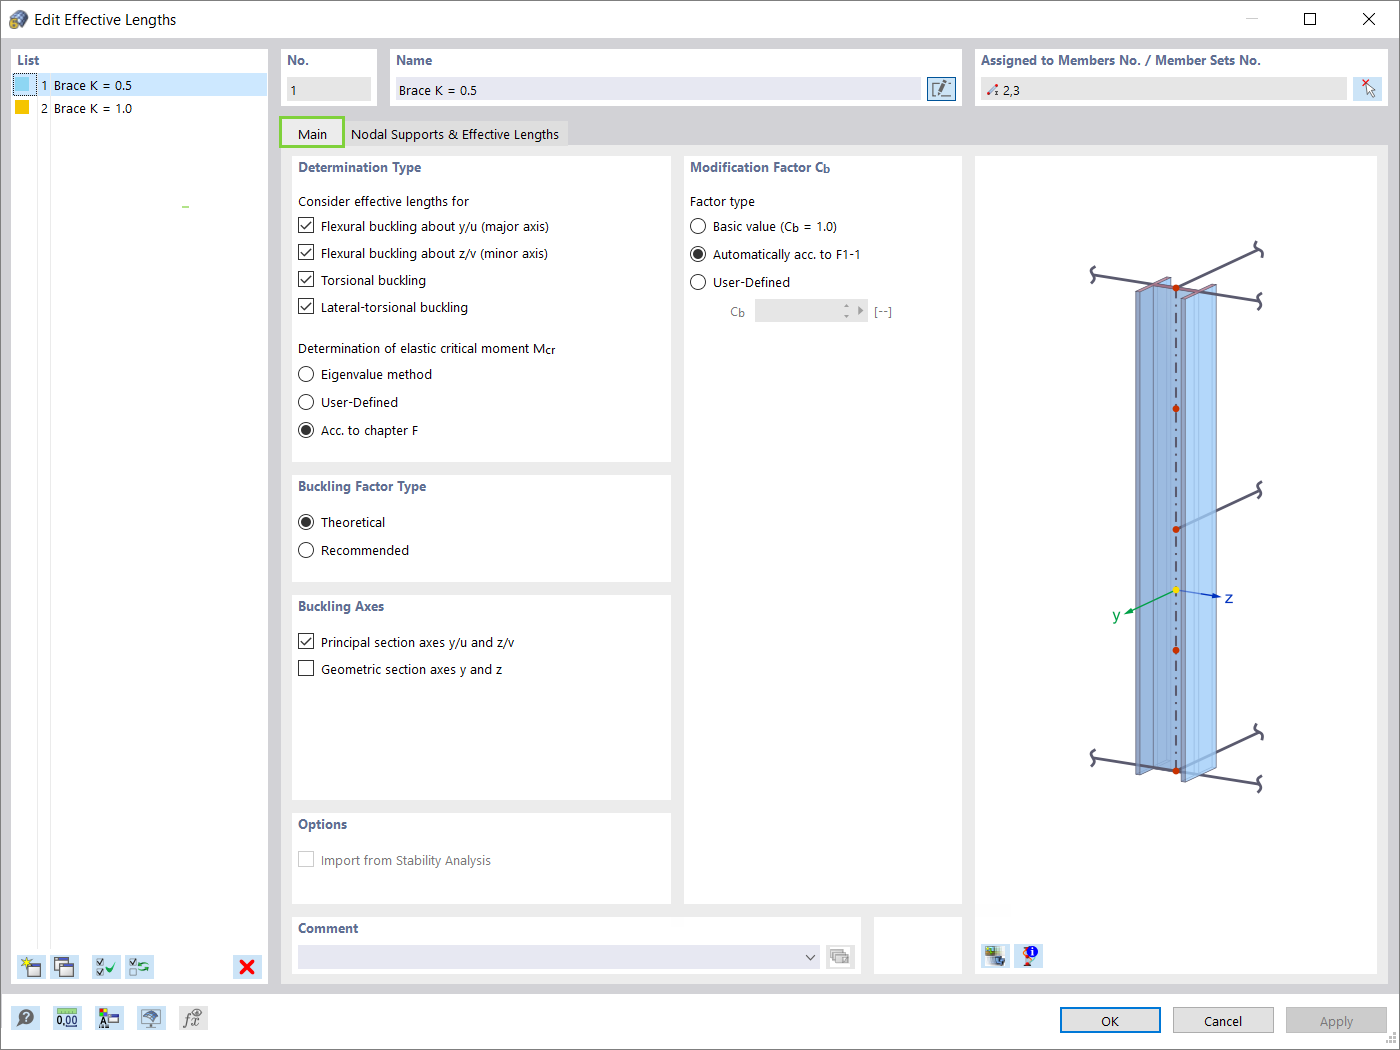Image resolution: width=1400 pixels, height=1050 pixels.
Task: Click the invert selection icon
Action: pyautogui.click(x=140, y=967)
